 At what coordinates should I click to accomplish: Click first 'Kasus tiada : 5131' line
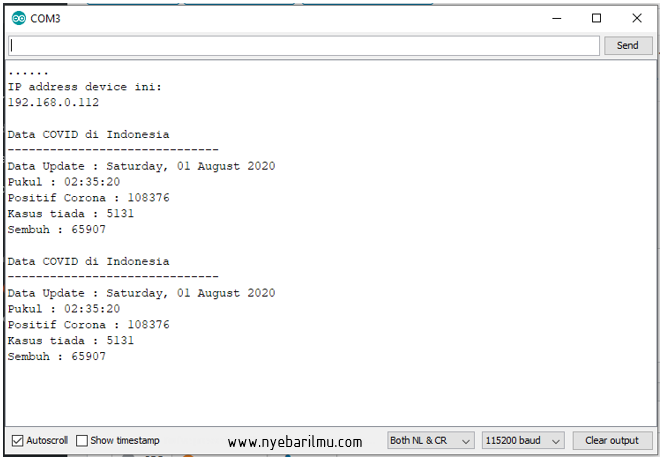pos(71,213)
